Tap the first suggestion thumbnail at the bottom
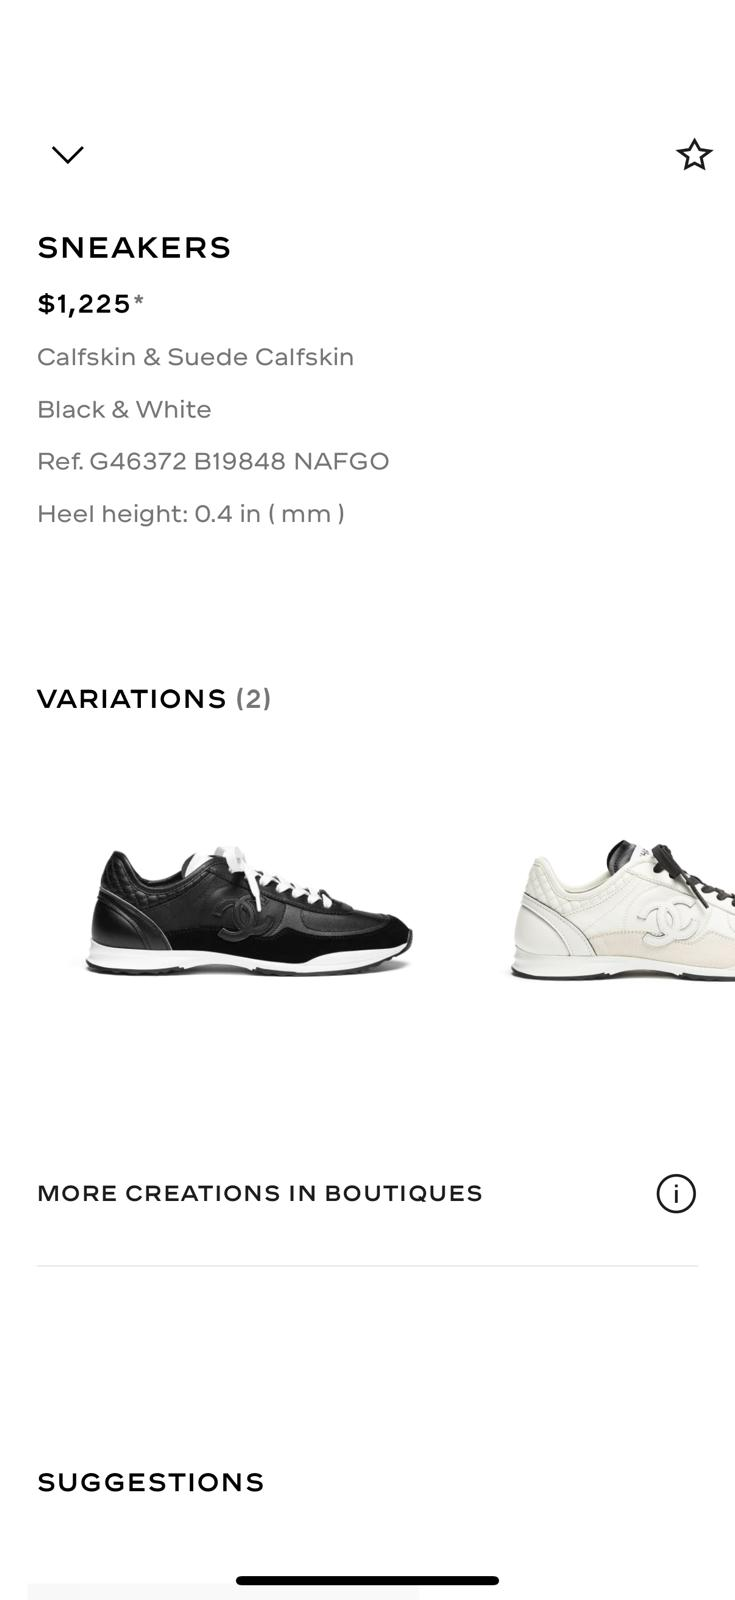Image resolution: width=735 pixels, height=1600 pixels. point(222,1591)
